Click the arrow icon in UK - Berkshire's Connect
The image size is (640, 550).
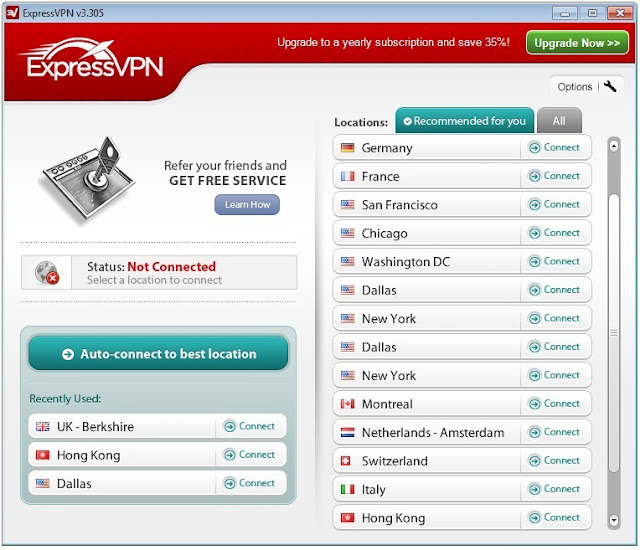click(x=230, y=426)
